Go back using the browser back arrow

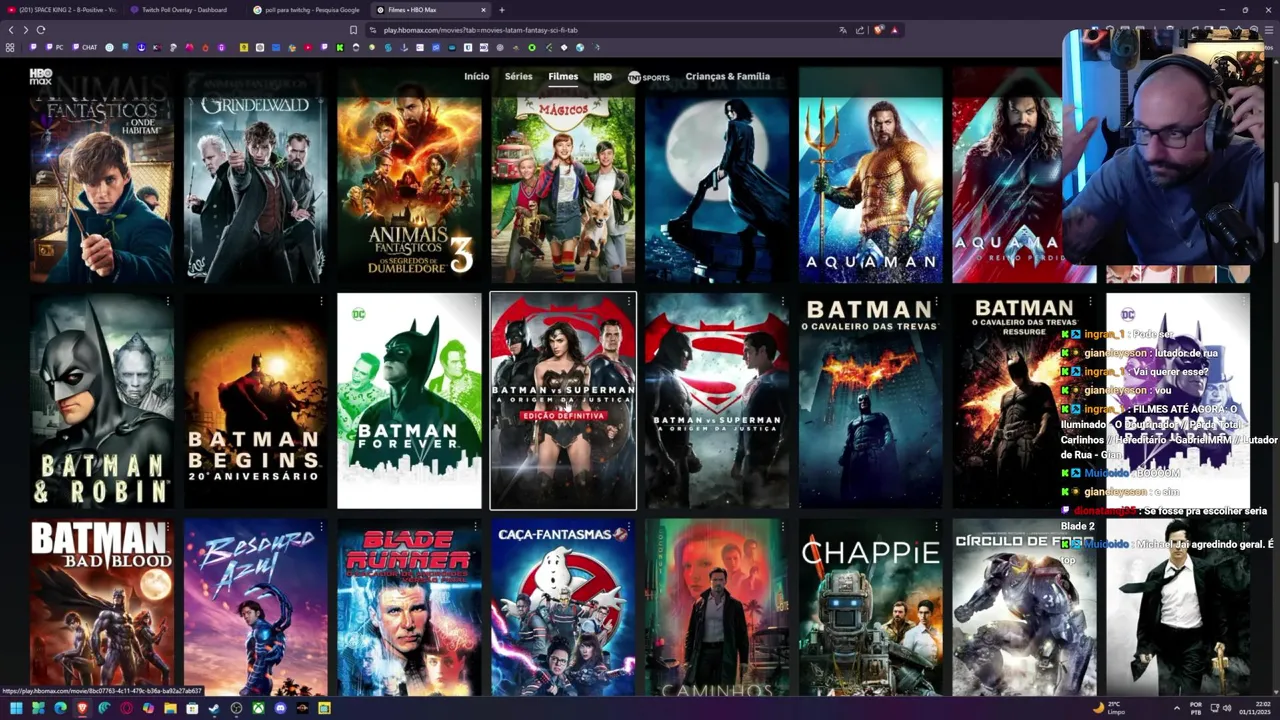point(11,30)
